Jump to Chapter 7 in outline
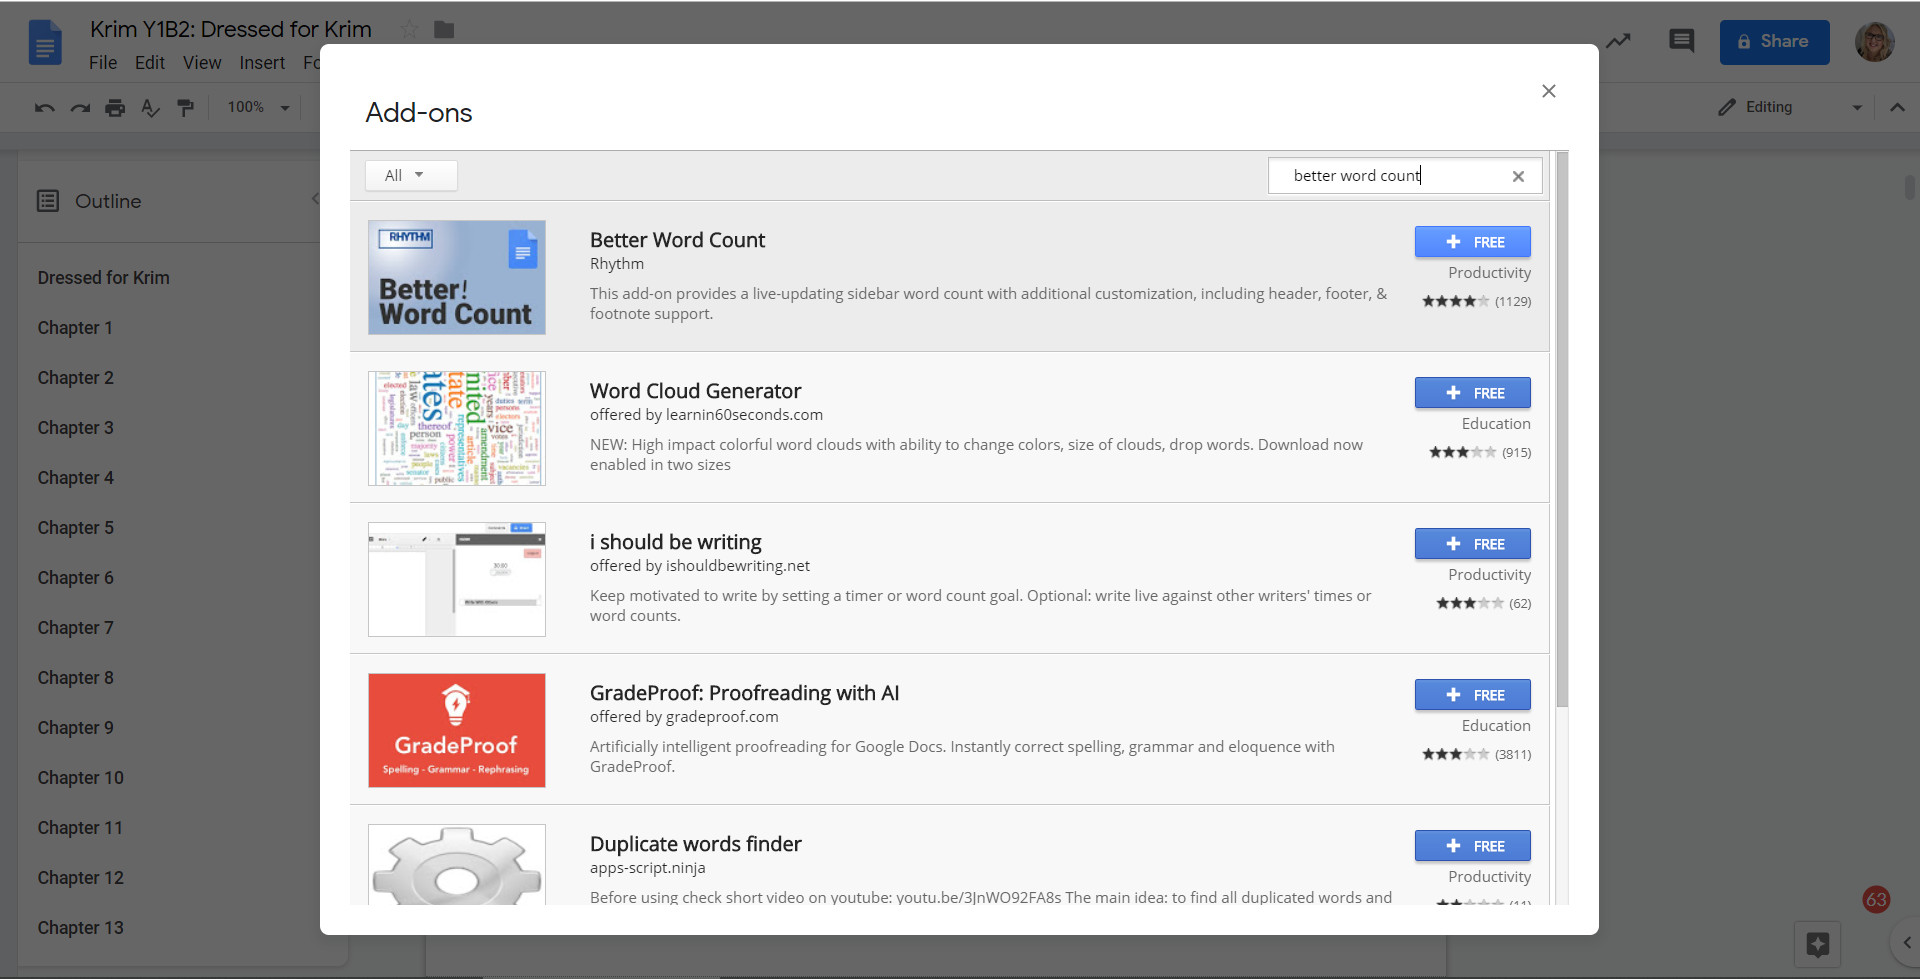 [76, 628]
